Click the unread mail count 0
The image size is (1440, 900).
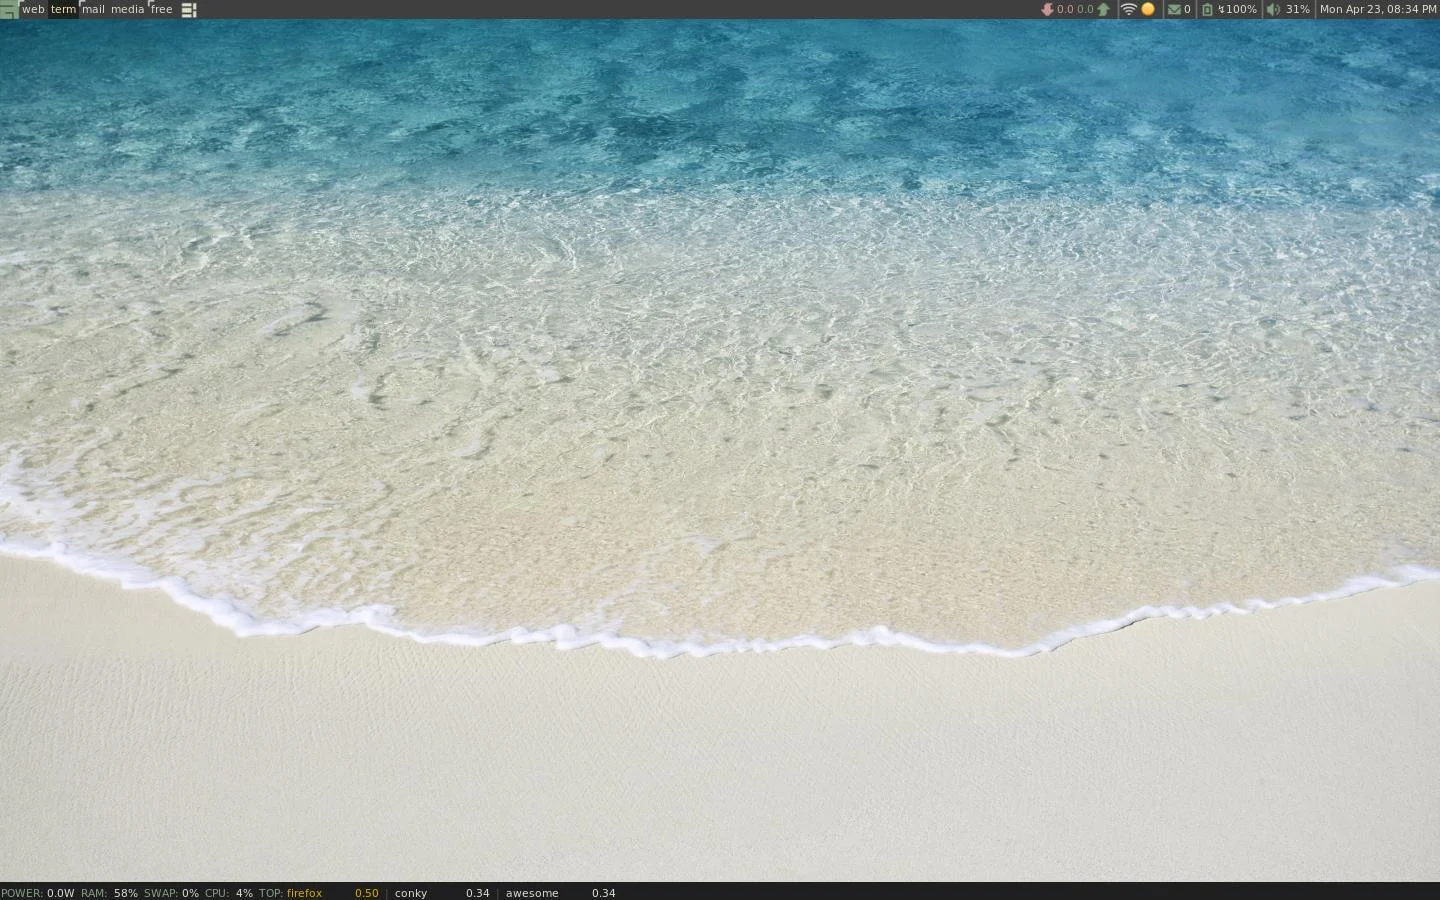click(x=1187, y=10)
